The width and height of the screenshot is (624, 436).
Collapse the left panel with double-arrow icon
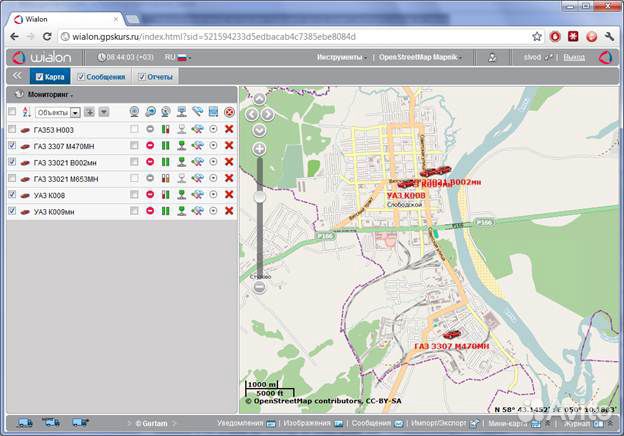pos(17,76)
